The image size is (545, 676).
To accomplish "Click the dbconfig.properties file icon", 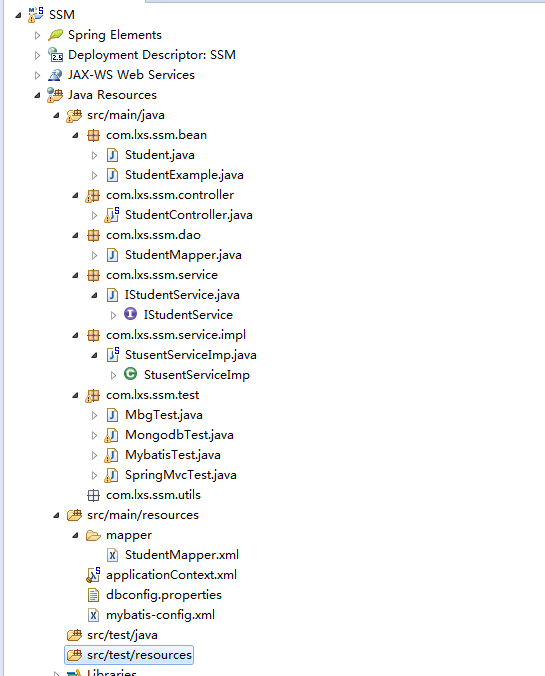I will pyautogui.click(x=93, y=595).
